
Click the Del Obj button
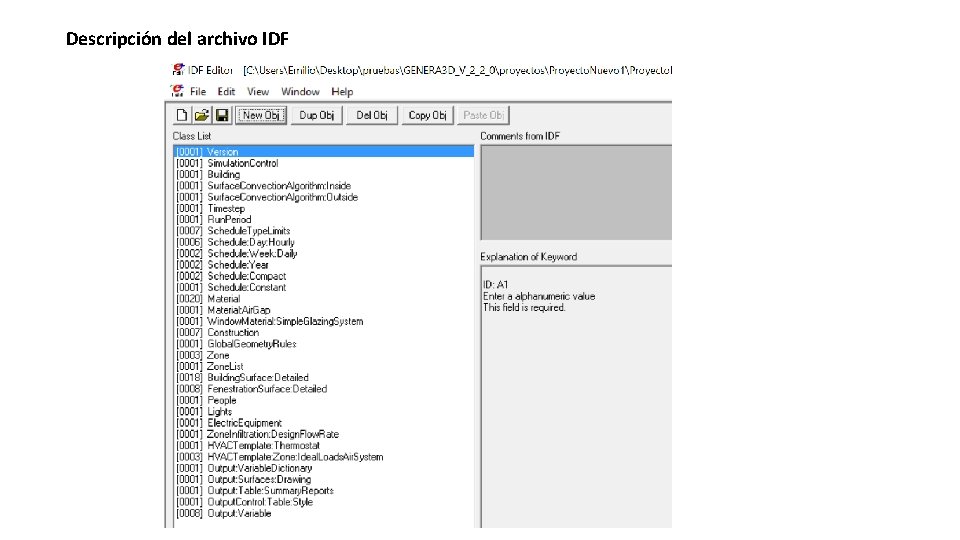[x=372, y=115]
